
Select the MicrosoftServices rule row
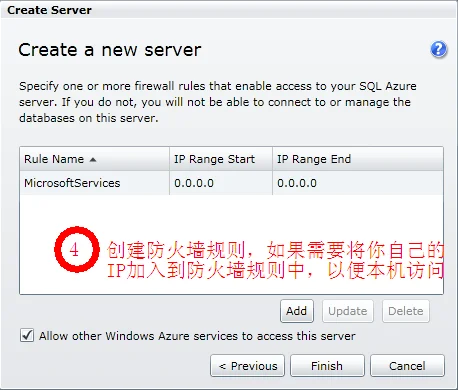(x=231, y=183)
